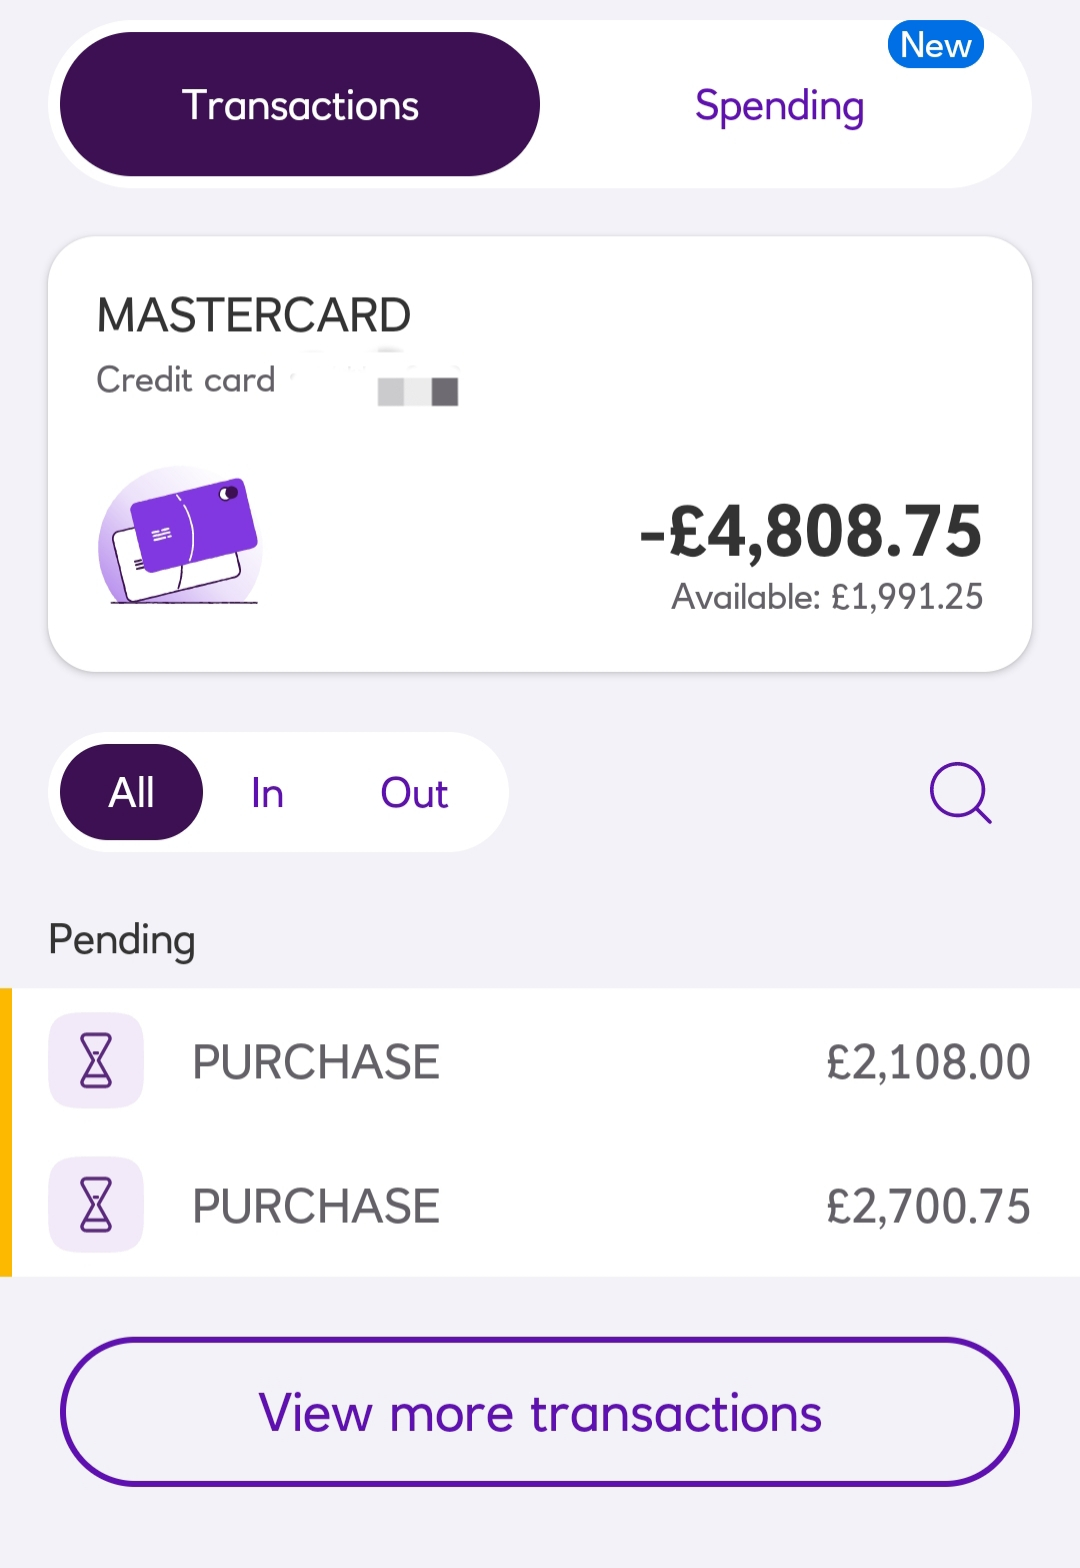This screenshot has height=1568, width=1080.
Task: Tap the -£4,808.75 balance amount
Action: (x=811, y=531)
